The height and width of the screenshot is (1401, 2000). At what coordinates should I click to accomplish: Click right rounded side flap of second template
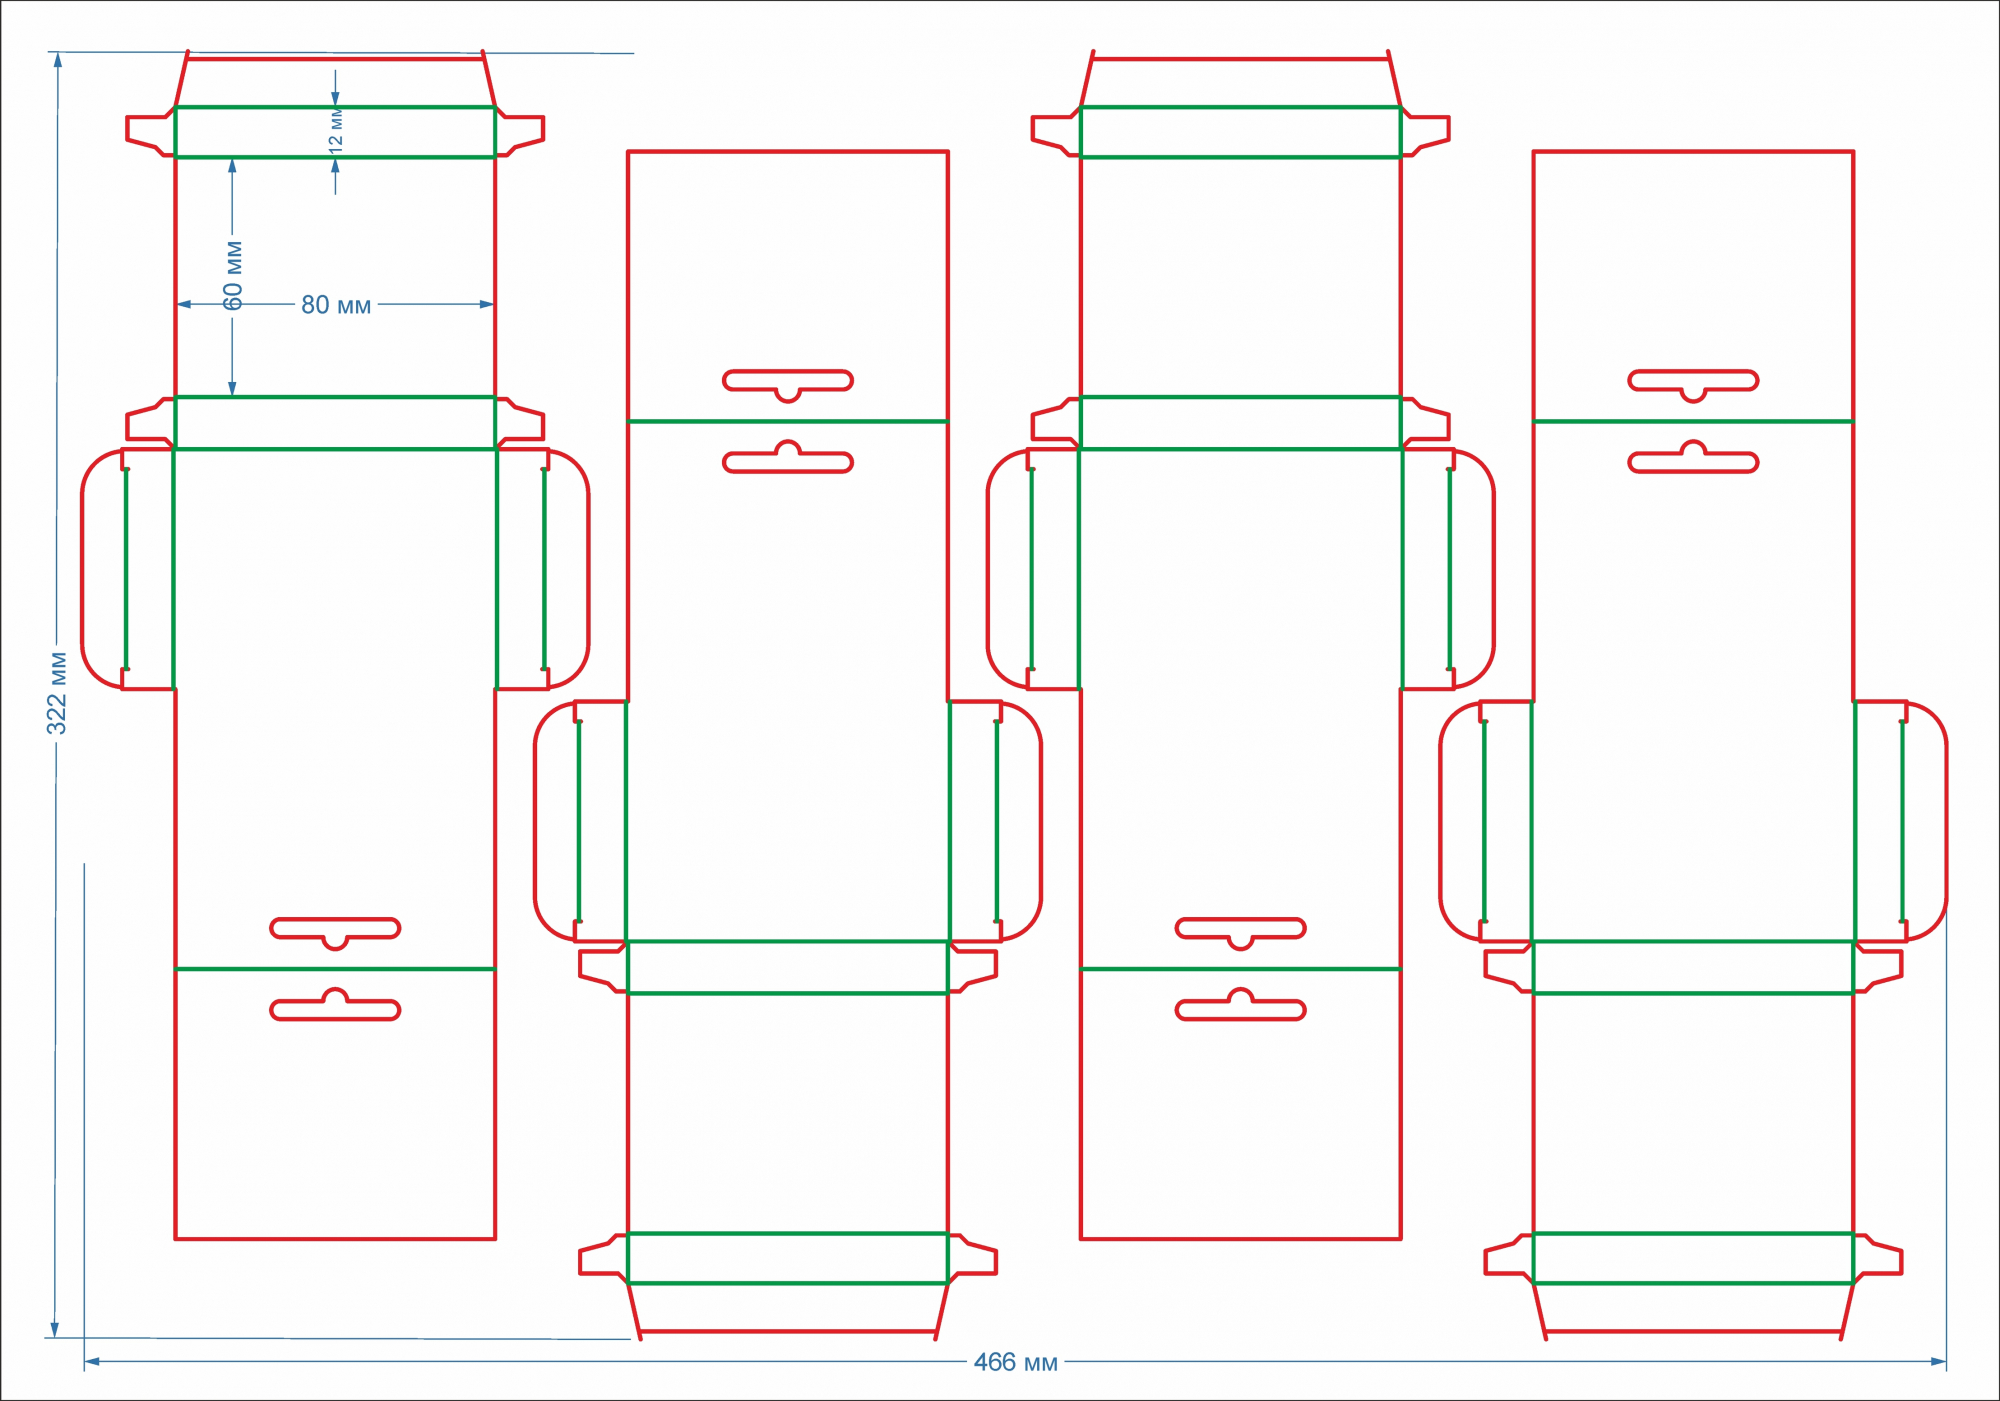click(x=1020, y=821)
